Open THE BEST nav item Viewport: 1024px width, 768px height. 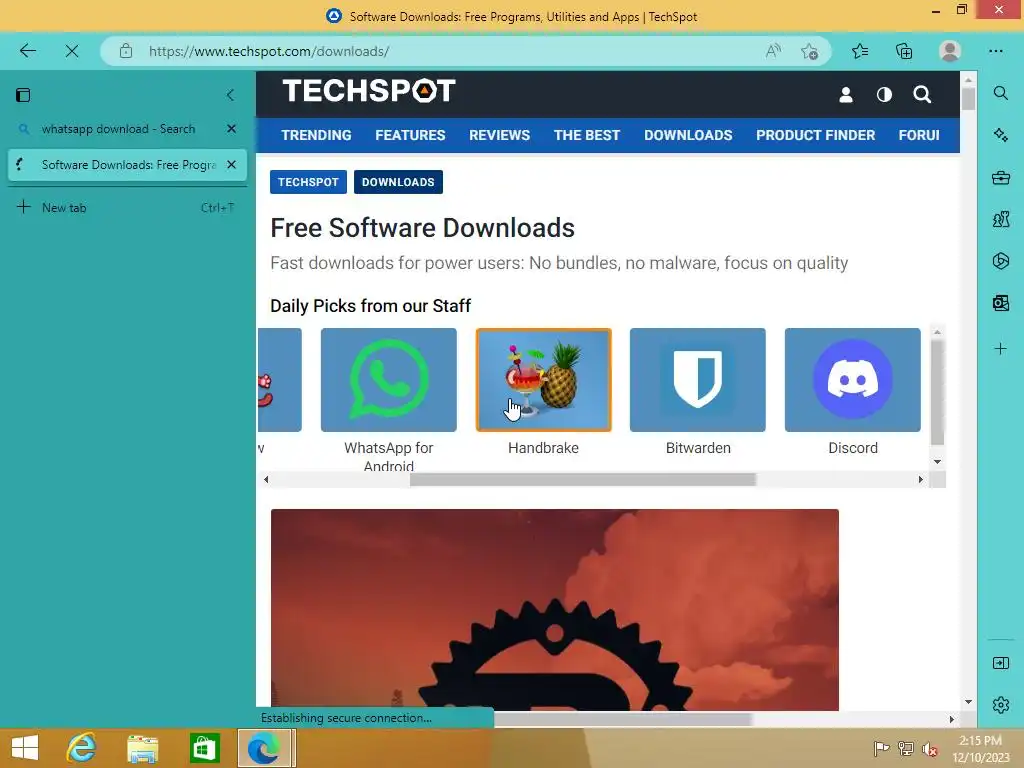click(586, 135)
